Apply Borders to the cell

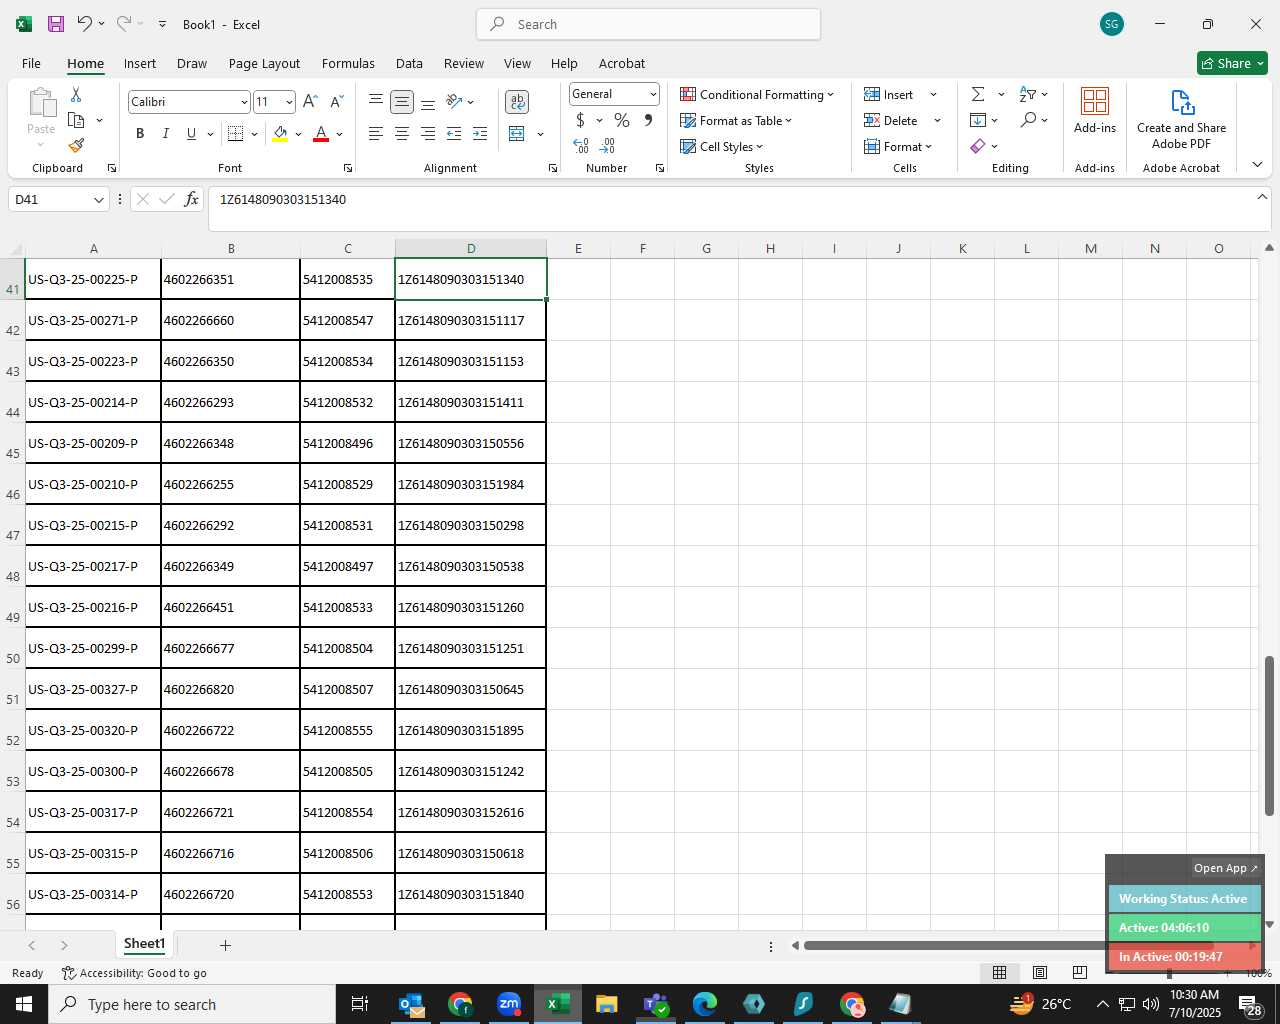(236, 134)
